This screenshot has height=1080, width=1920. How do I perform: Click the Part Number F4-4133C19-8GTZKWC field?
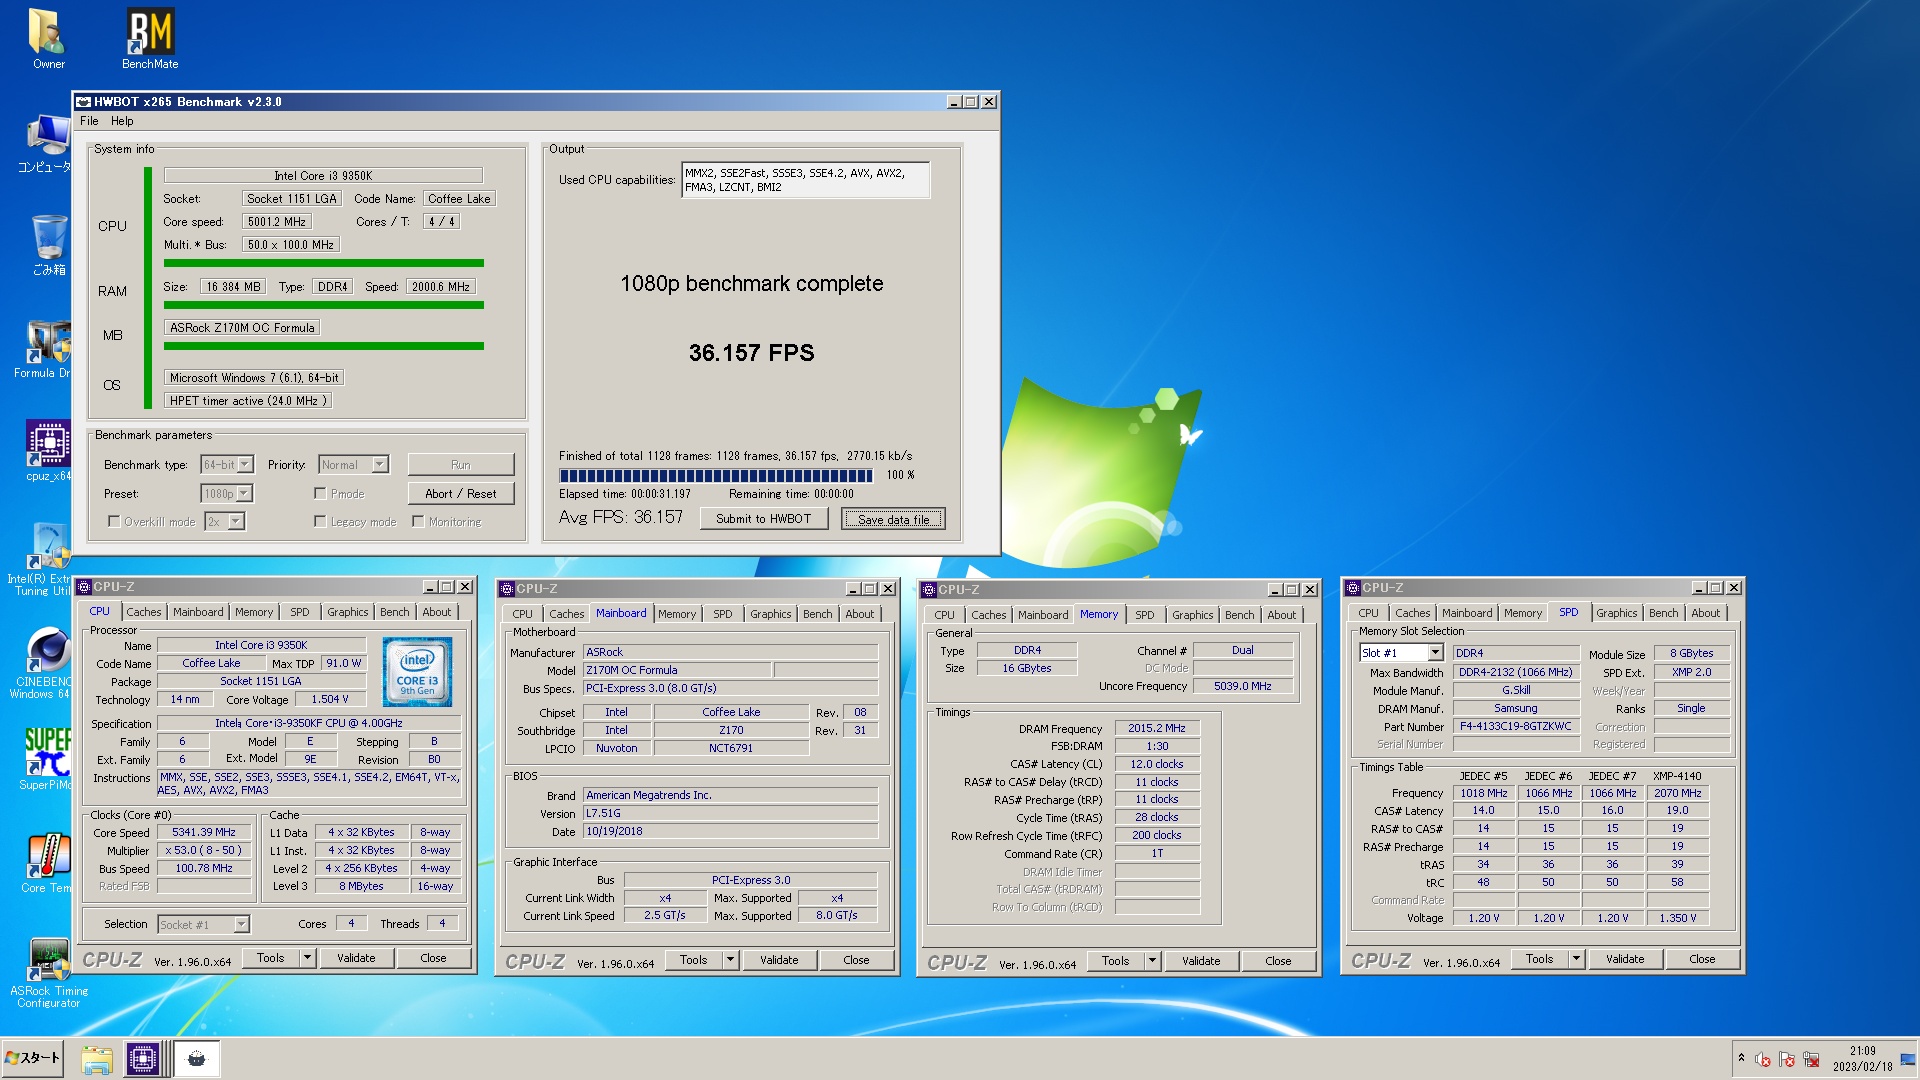1515,726
